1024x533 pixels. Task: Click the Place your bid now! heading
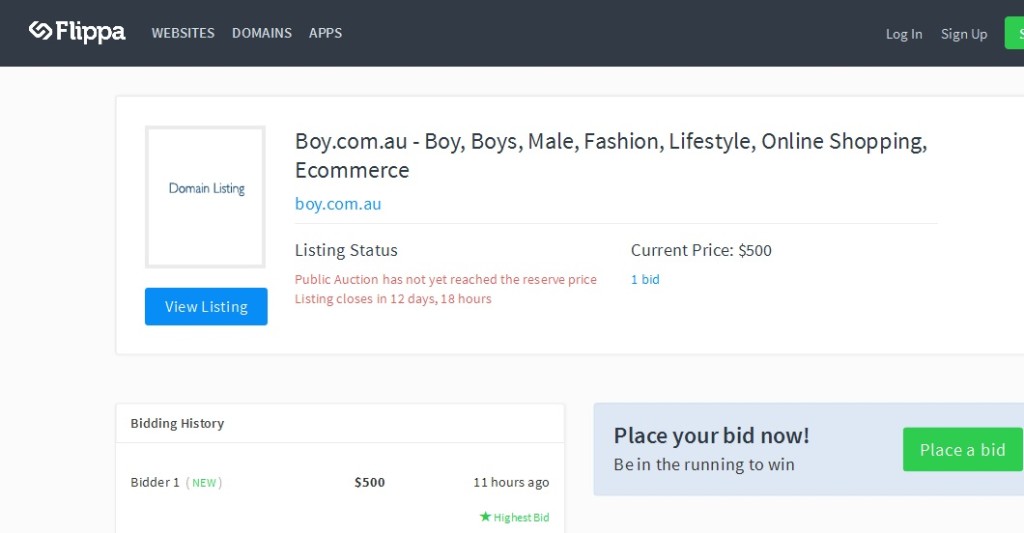pos(711,436)
